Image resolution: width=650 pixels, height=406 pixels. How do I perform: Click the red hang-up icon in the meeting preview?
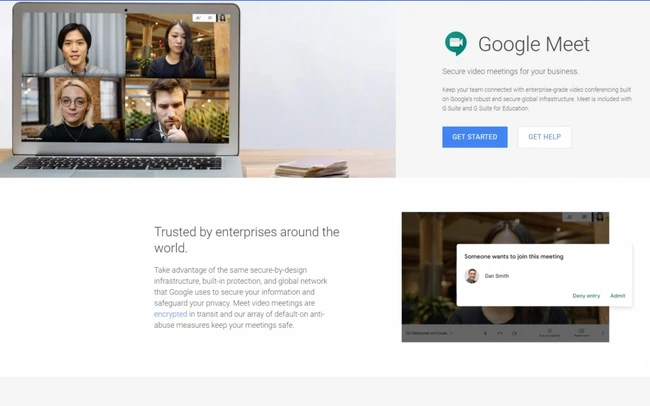point(500,333)
